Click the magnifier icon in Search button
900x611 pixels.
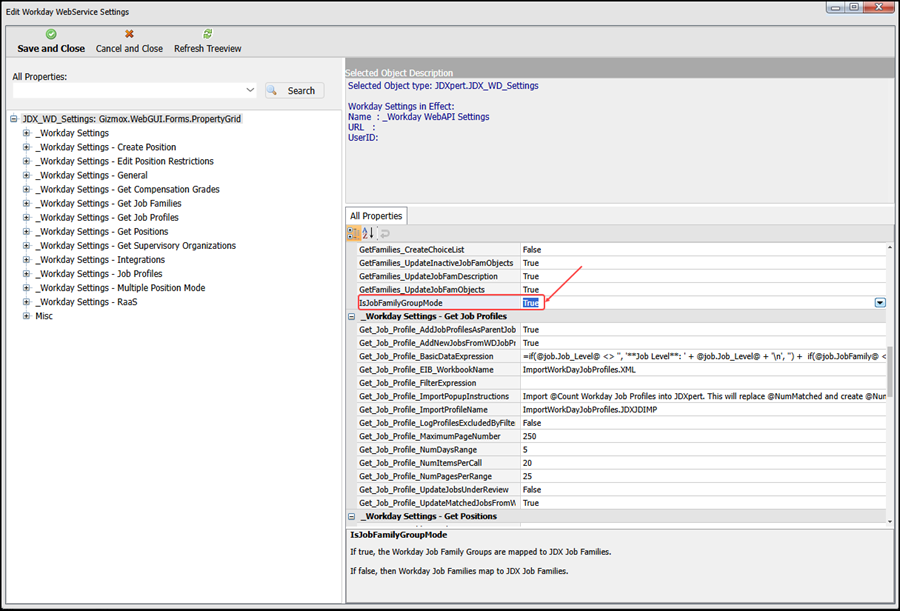pos(272,91)
